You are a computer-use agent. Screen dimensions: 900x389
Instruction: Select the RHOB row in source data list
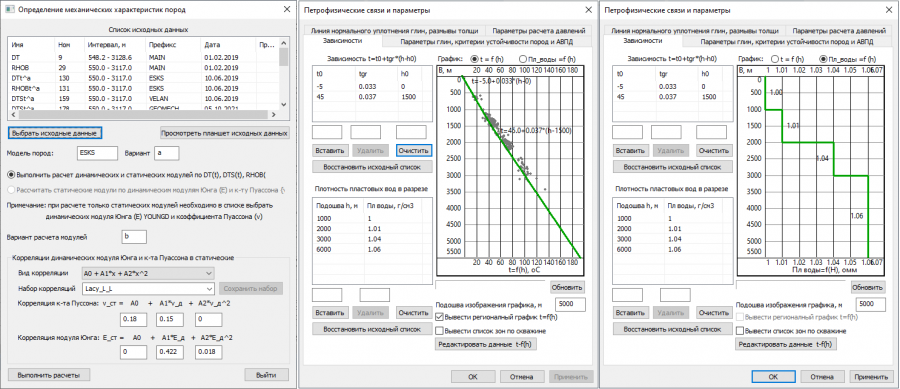coord(143,68)
